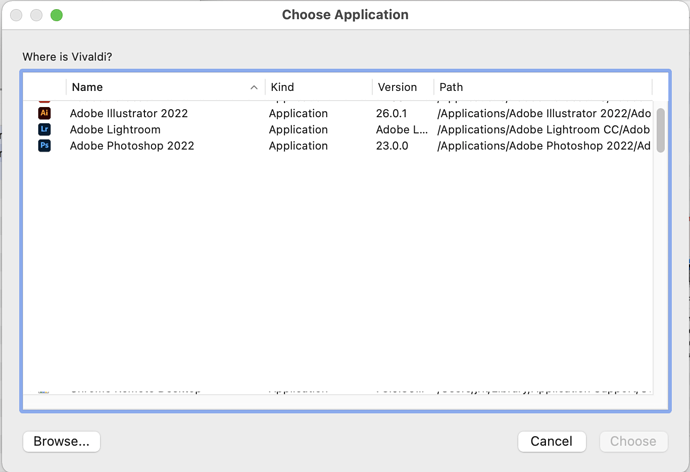Click version 26.0.1 in Illustrator row
The image size is (690, 472).
[x=391, y=113]
